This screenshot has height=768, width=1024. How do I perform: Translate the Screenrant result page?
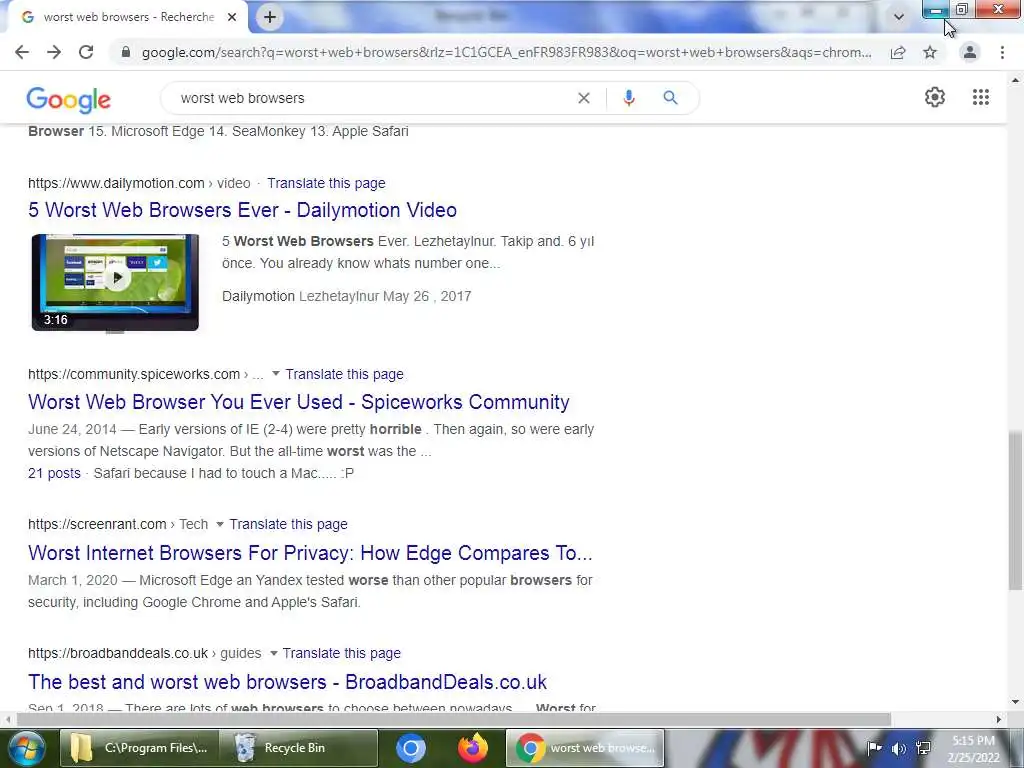288,524
